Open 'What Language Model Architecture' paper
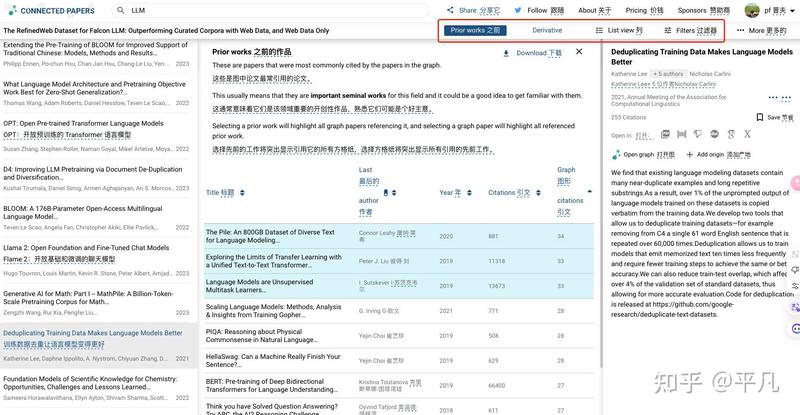The image size is (800, 415). (94, 88)
